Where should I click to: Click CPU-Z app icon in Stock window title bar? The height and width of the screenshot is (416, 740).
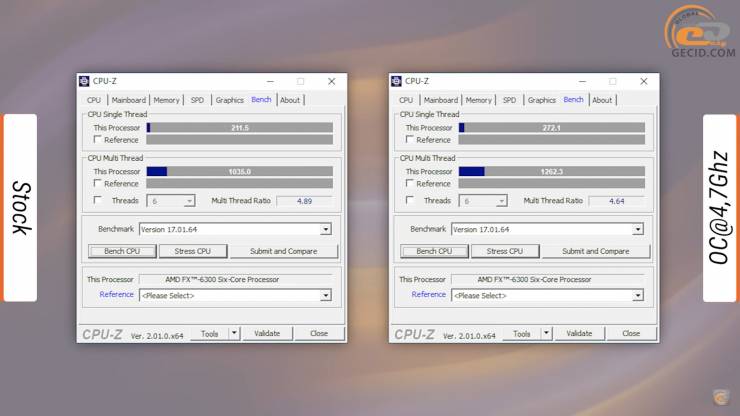click(84, 81)
